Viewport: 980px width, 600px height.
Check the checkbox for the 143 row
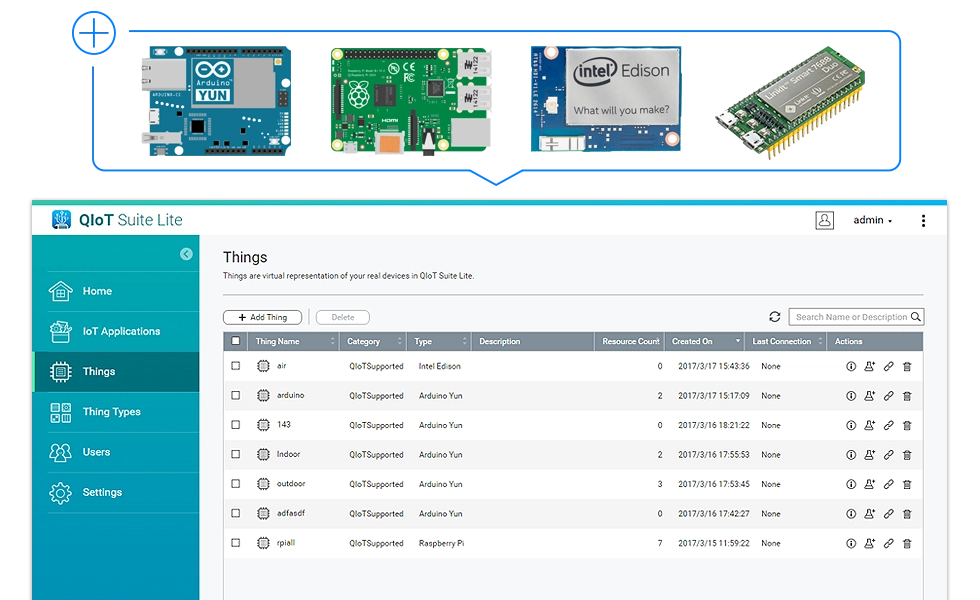coord(236,424)
